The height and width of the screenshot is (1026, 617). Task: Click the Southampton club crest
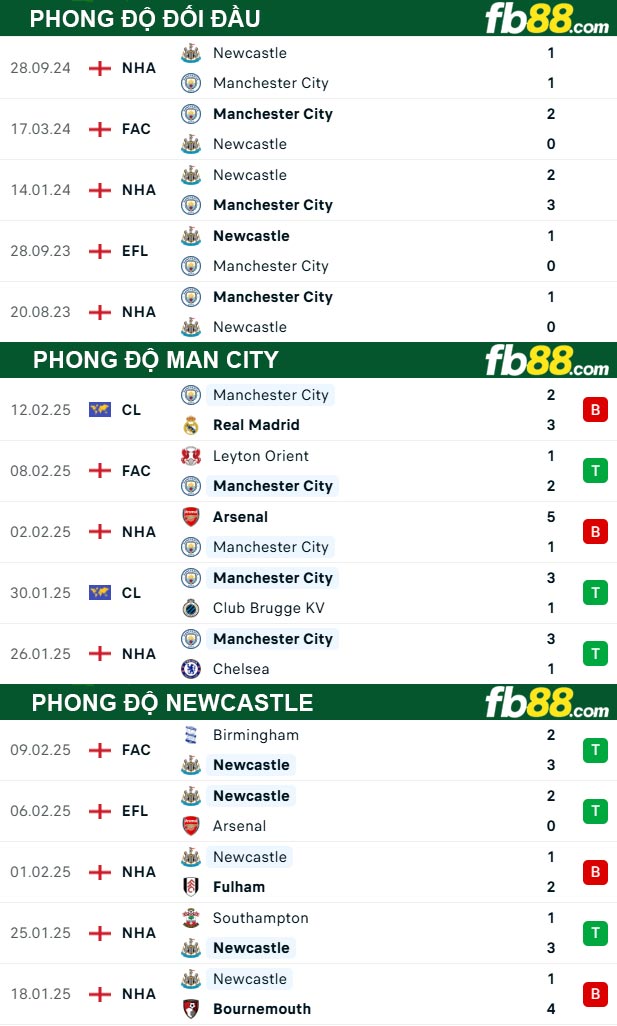pos(190,917)
